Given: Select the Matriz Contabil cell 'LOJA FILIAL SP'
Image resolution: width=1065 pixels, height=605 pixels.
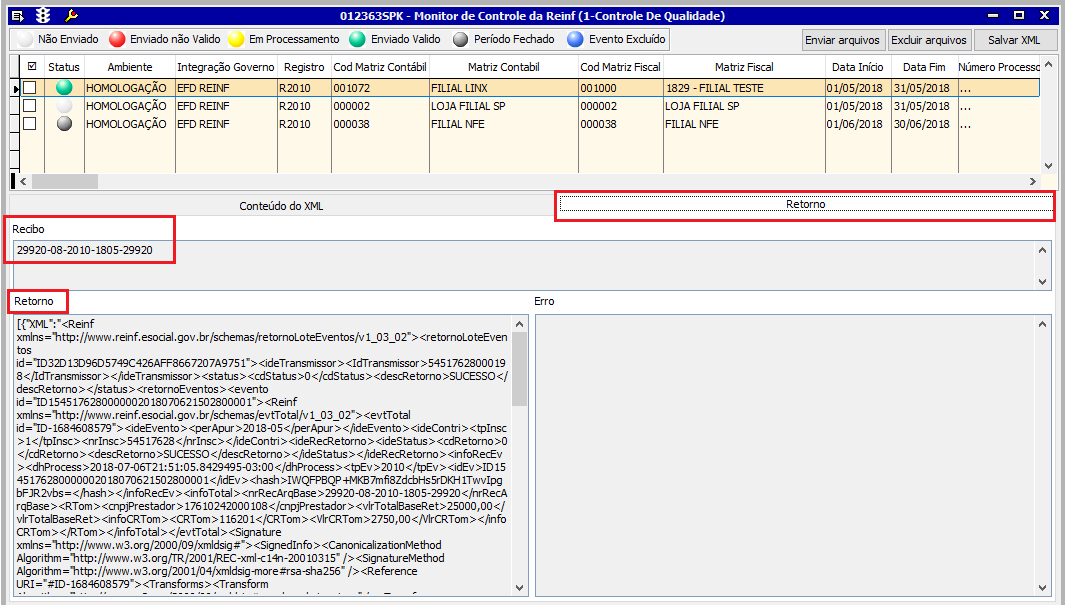Looking at the screenshot, I should [x=503, y=106].
